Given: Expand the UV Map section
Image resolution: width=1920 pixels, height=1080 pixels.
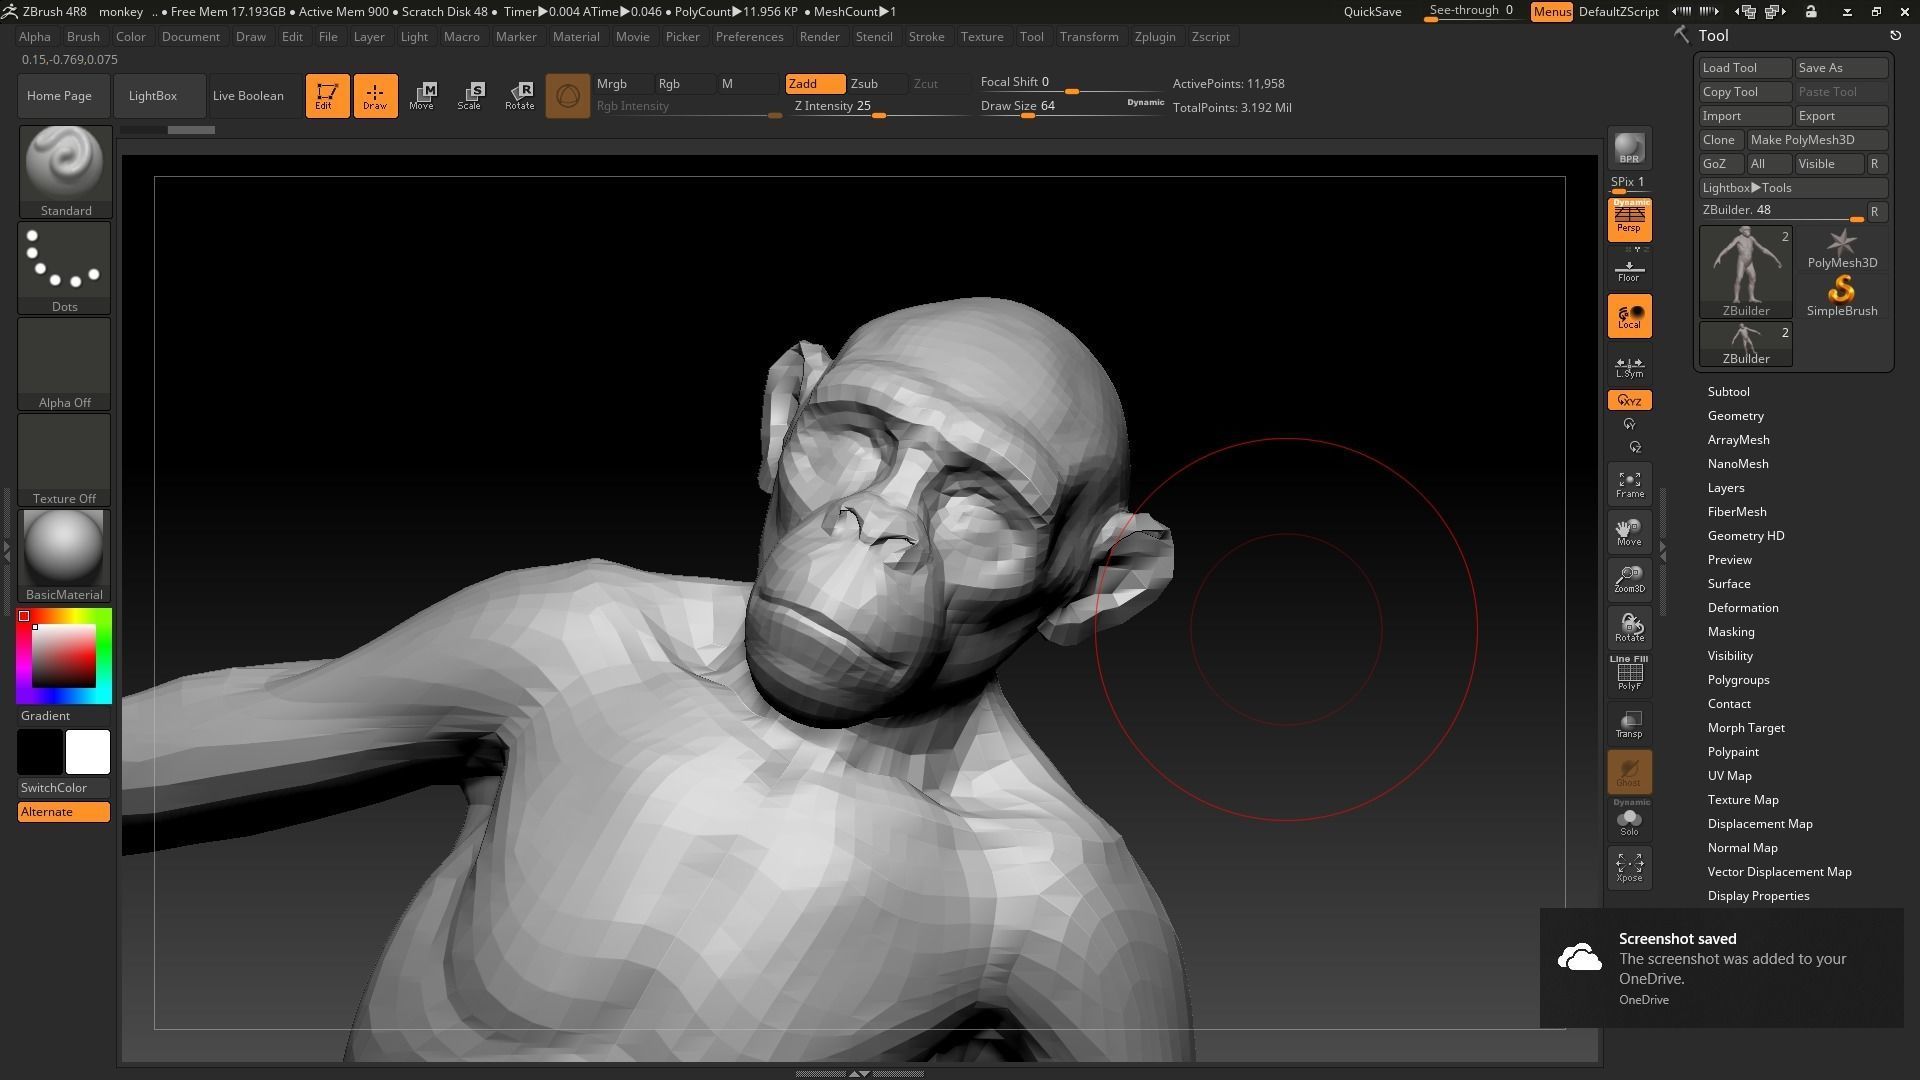Looking at the screenshot, I should (1729, 776).
